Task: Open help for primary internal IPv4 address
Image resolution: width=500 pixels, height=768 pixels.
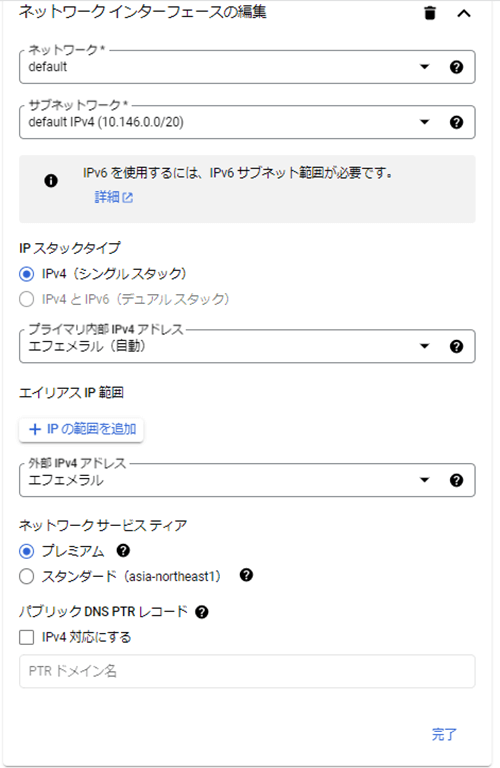Action: (456, 347)
